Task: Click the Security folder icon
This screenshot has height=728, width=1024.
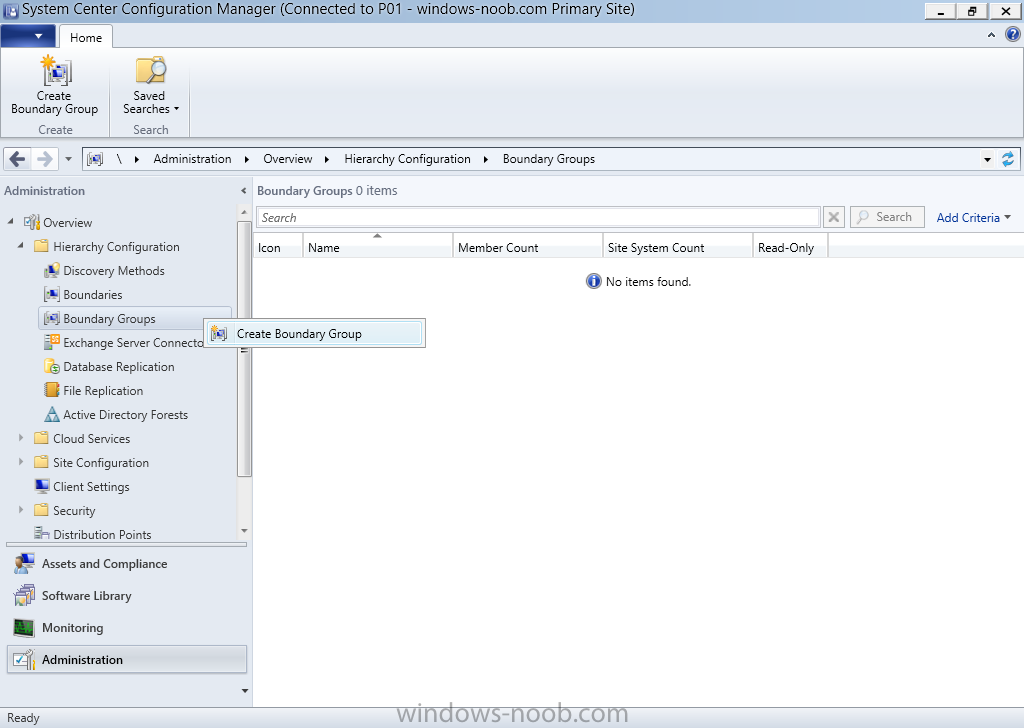Action: 41,510
